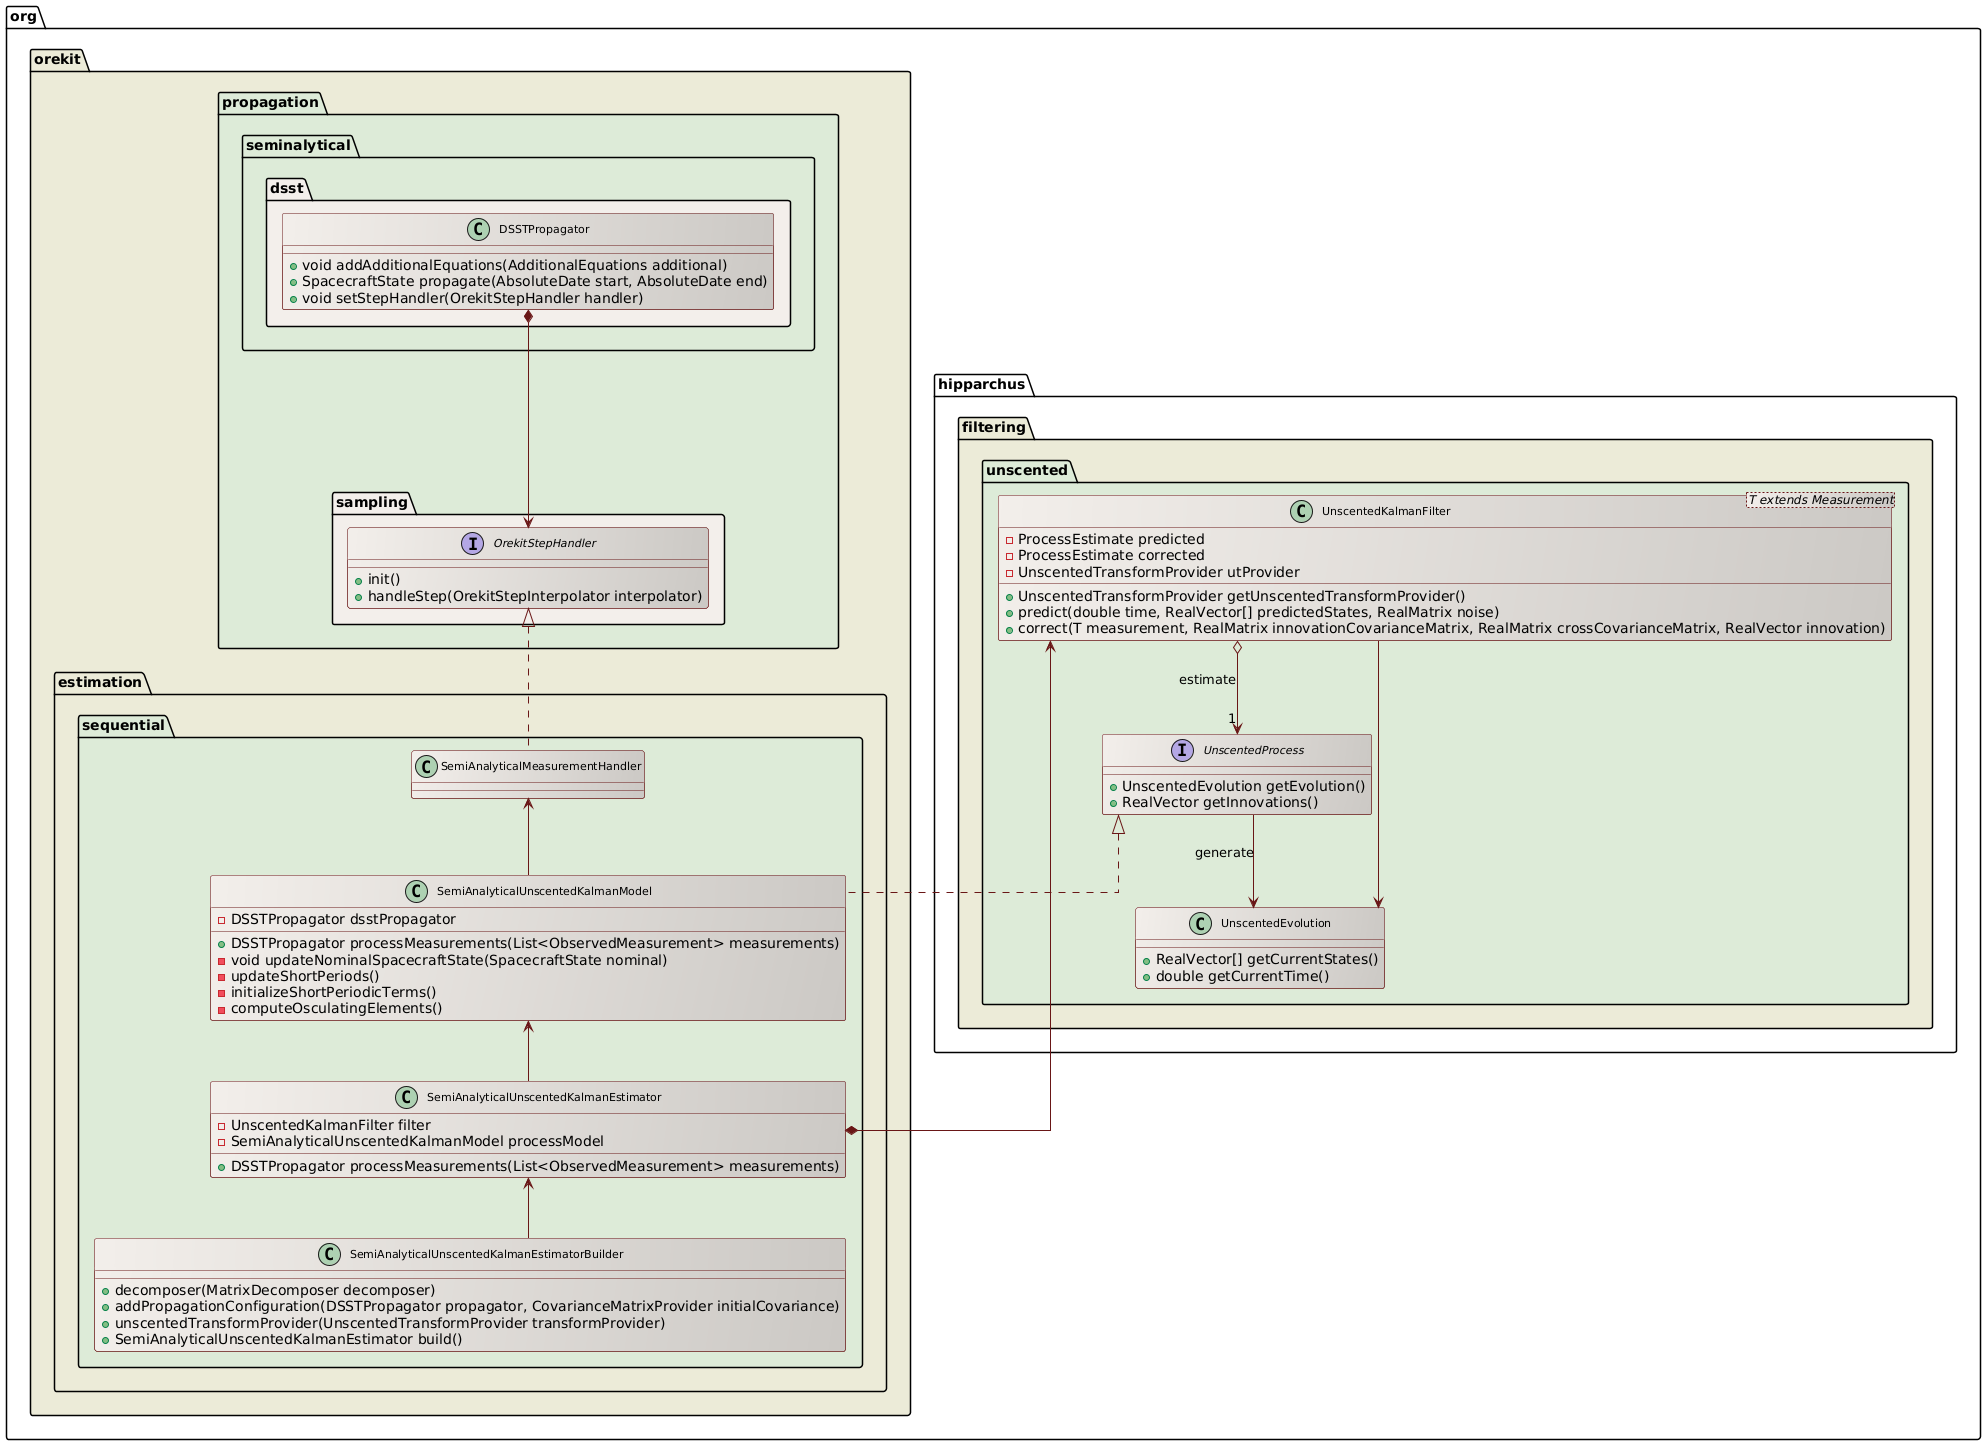Expand the hipparchus package tab
Viewport: 1986px width, 1445px height.
pos(982,383)
